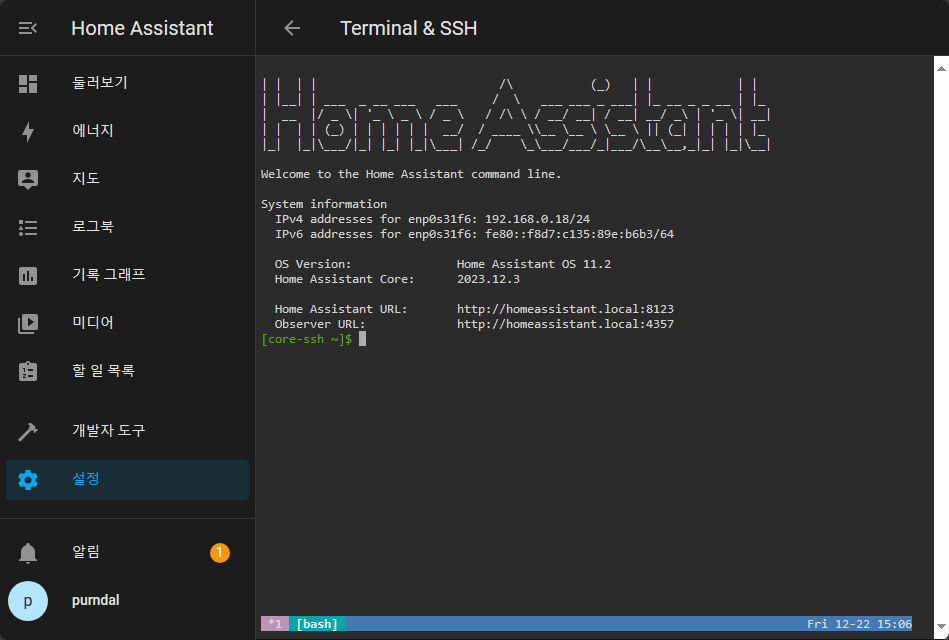
Task: Click the Home Assistant ASCII art banner
Action: tap(516, 114)
